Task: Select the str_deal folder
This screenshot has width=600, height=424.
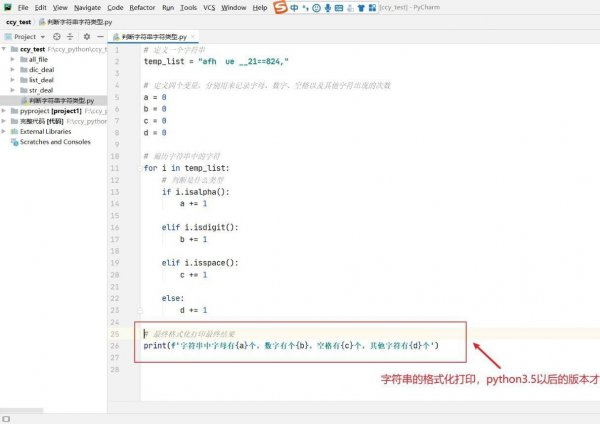Action: [x=41, y=90]
